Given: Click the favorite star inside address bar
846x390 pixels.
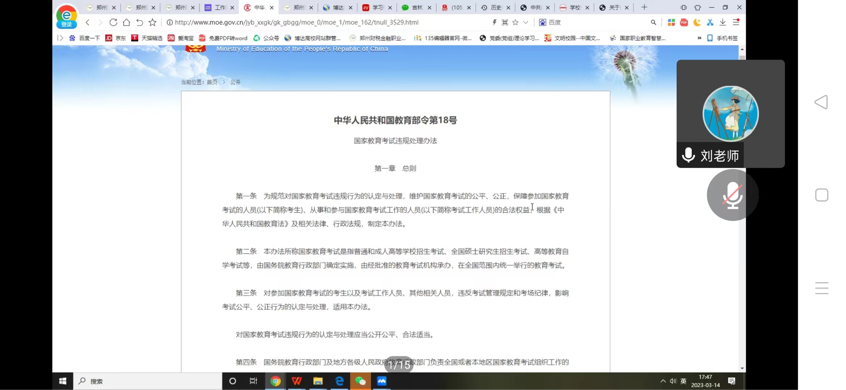Looking at the screenshot, I should click(x=515, y=23).
